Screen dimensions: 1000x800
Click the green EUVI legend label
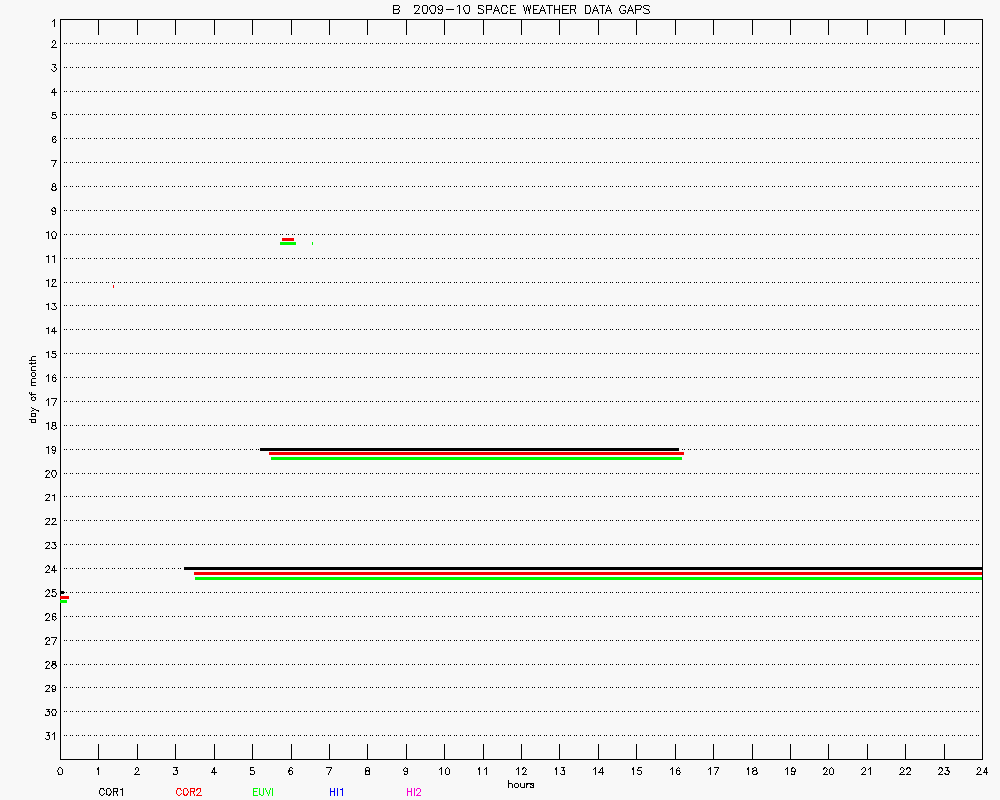point(264,792)
